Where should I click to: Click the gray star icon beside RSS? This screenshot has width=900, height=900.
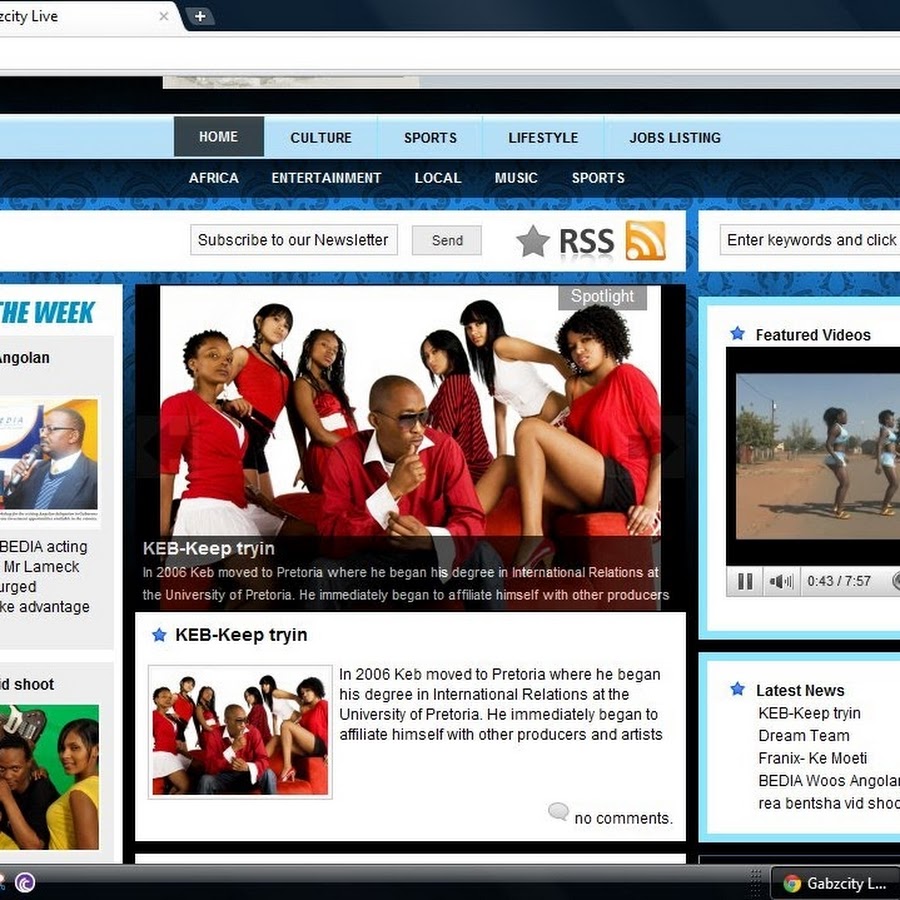click(533, 241)
